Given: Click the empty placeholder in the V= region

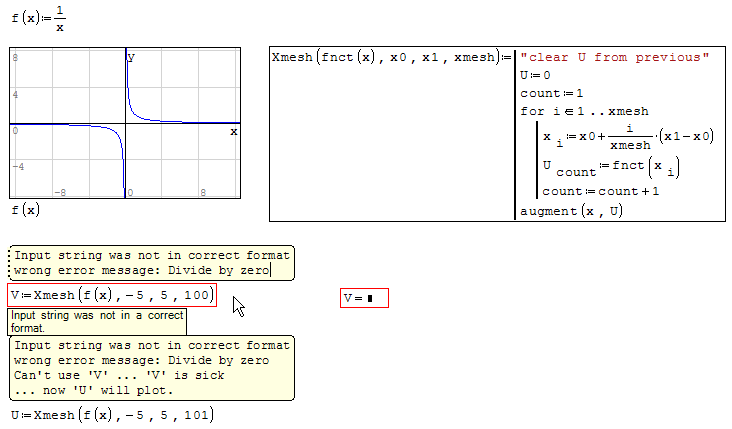Looking at the screenshot, I should (x=370, y=299).
